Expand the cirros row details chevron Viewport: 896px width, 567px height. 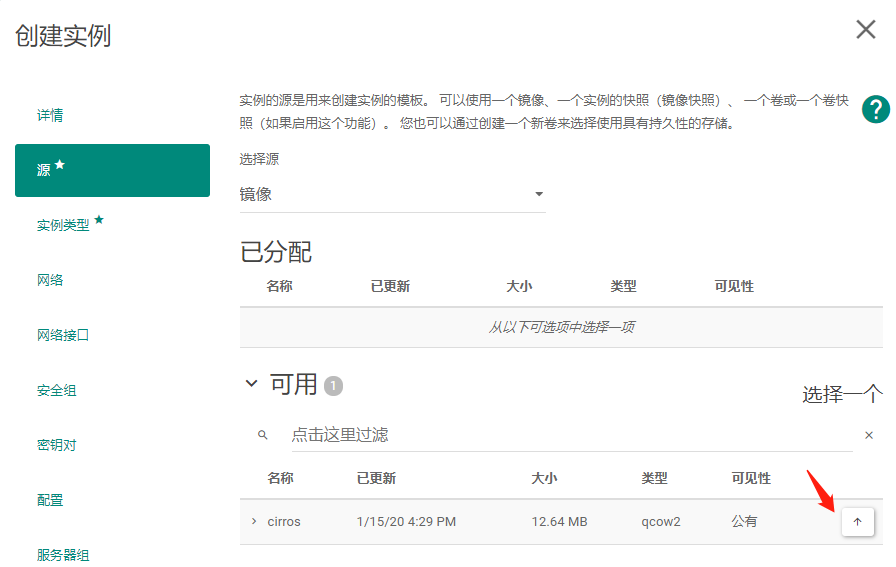(254, 521)
